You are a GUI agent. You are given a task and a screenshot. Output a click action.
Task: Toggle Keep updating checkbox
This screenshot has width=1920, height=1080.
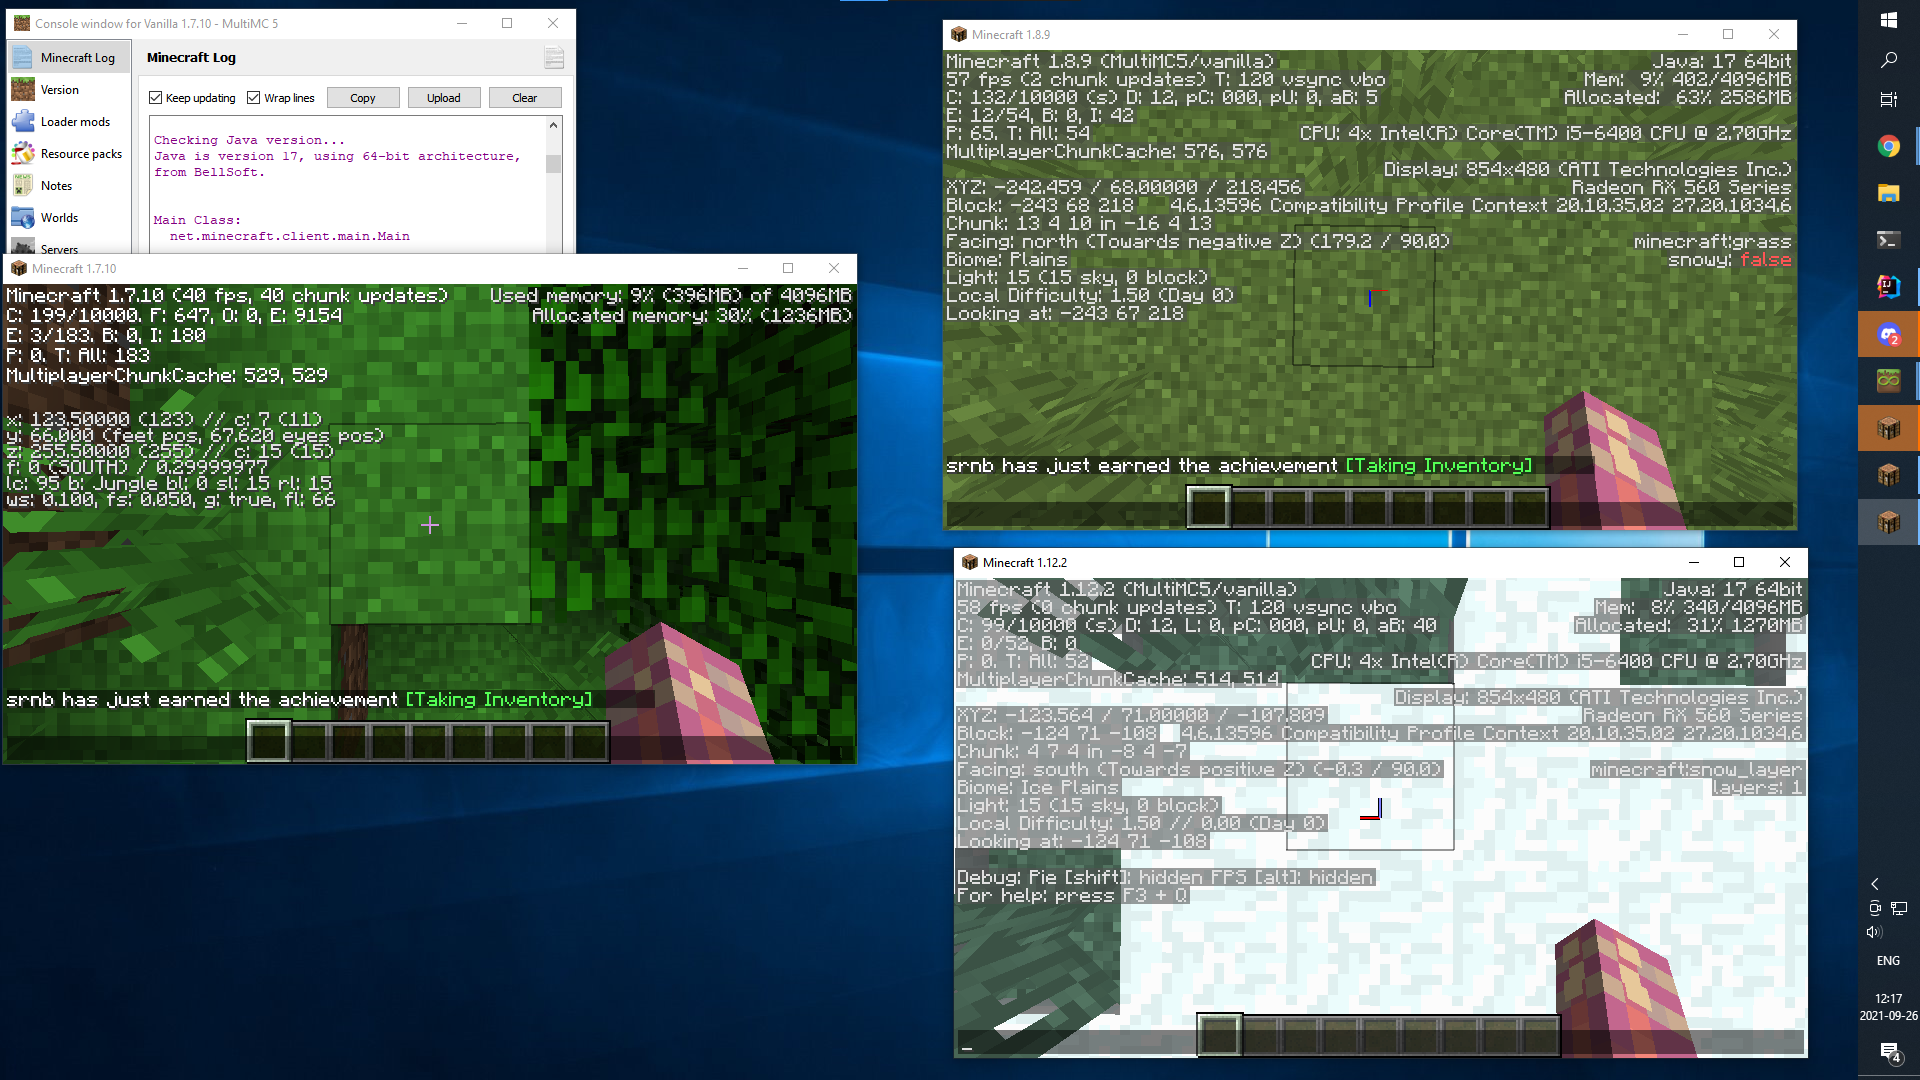click(156, 98)
